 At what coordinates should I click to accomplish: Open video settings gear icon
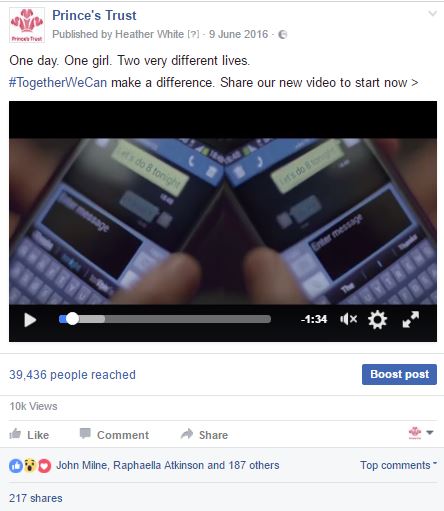click(377, 320)
